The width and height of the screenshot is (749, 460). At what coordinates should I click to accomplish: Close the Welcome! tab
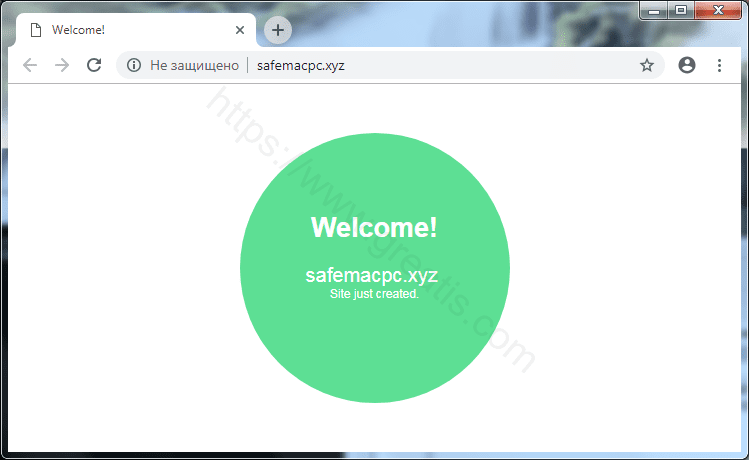(240, 30)
